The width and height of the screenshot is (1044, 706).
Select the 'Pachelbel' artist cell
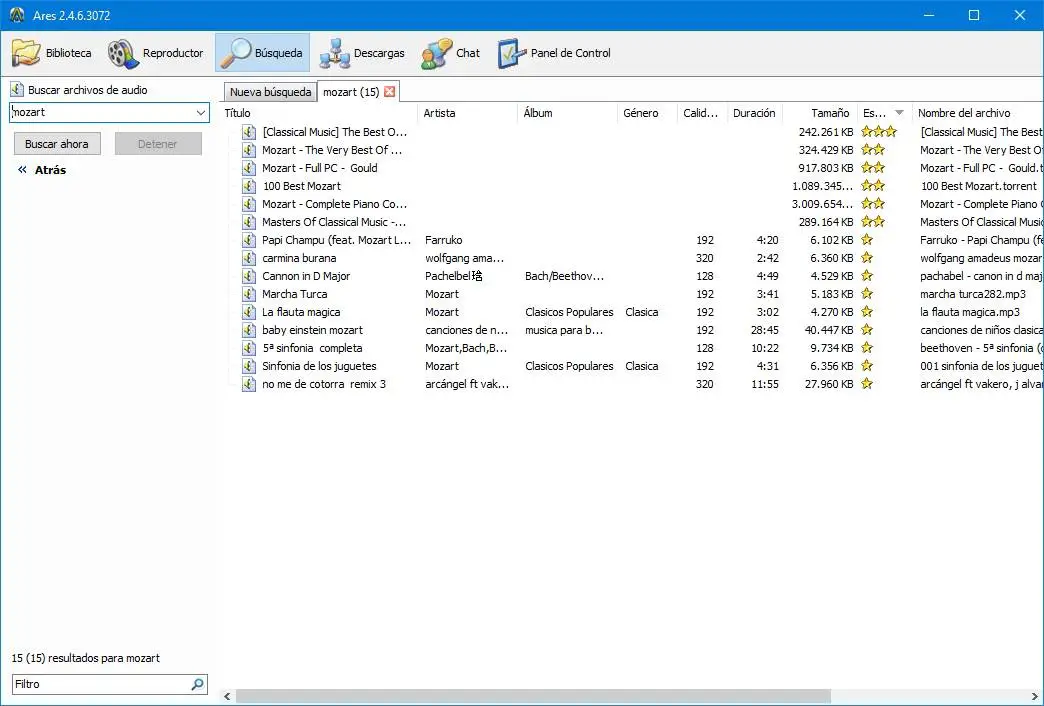tap(453, 276)
